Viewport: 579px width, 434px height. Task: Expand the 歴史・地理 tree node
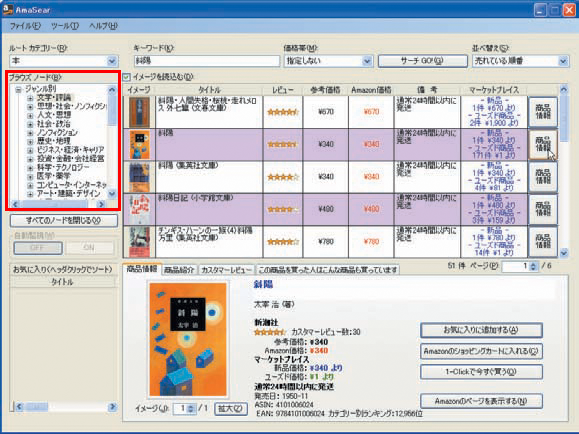(30, 141)
